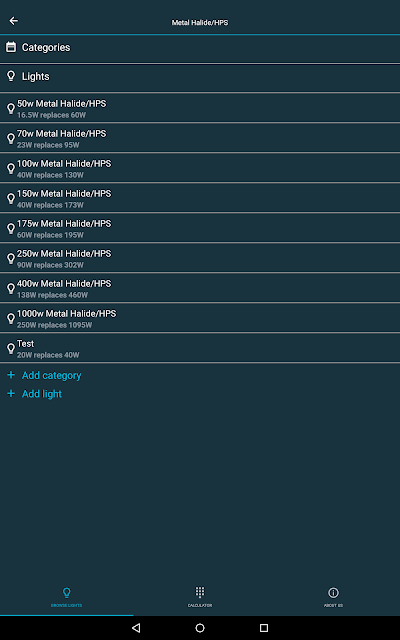Tap bulb icon beside 1000w Metal Halide/HPS
This screenshot has width=400, height=640.
coord(11,318)
